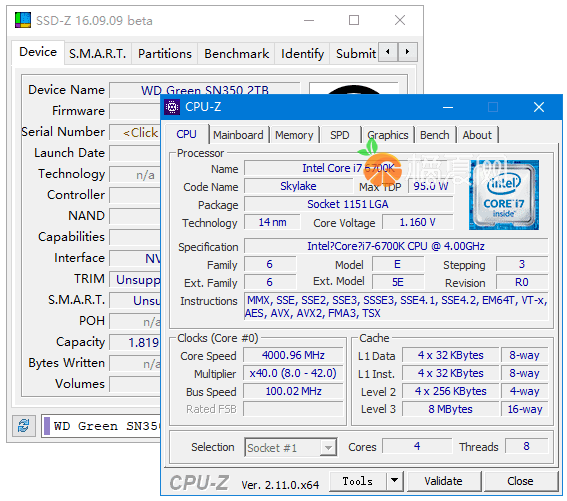Click the '14 nm' technology value

pos(272,222)
